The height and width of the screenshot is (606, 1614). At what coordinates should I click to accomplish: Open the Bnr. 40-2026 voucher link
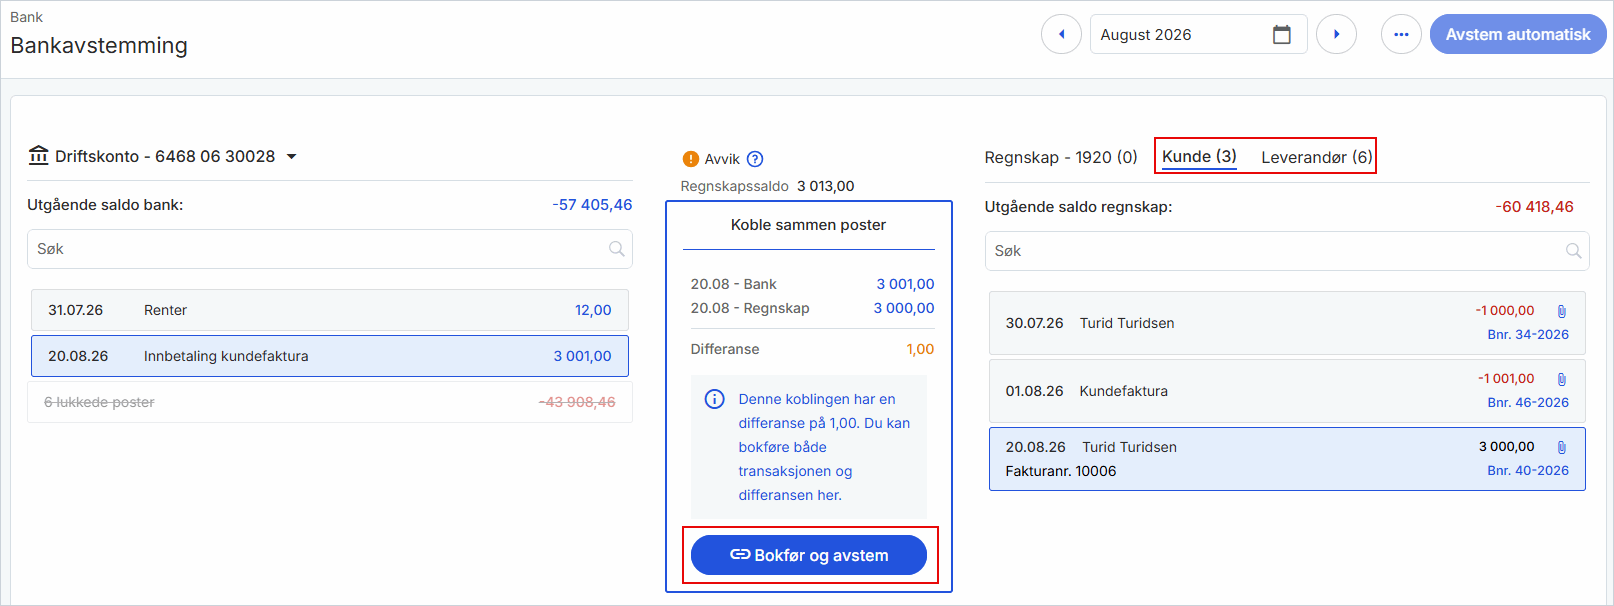click(1528, 471)
